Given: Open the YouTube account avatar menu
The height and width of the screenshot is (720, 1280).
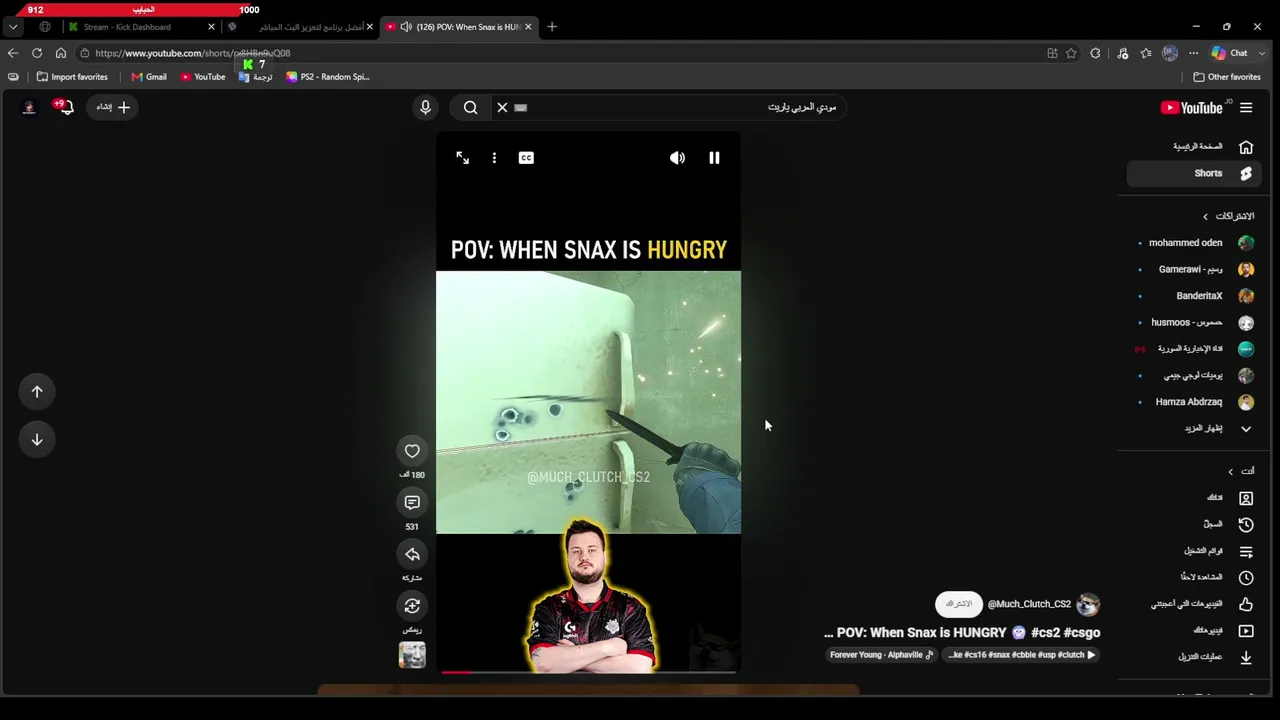Looking at the screenshot, I should coord(29,107).
